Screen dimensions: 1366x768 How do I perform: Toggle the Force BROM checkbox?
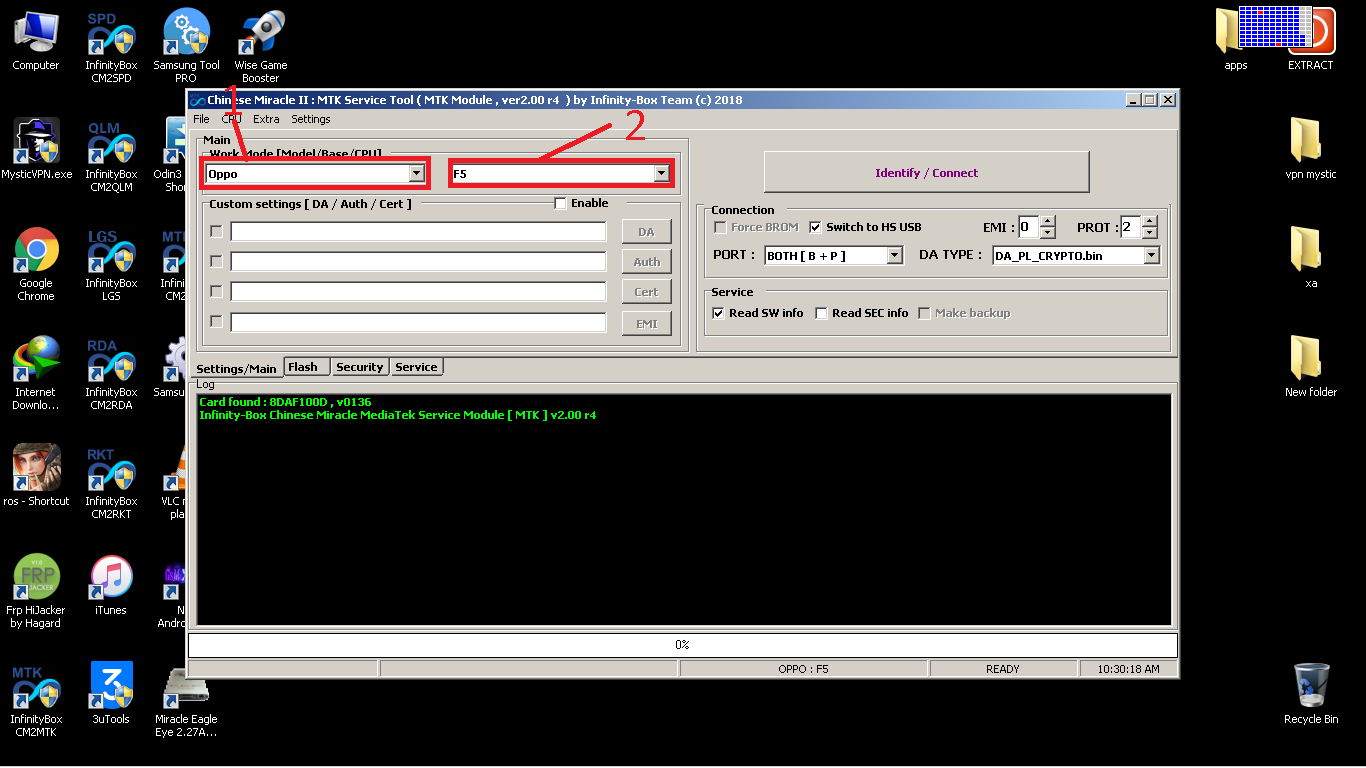720,227
